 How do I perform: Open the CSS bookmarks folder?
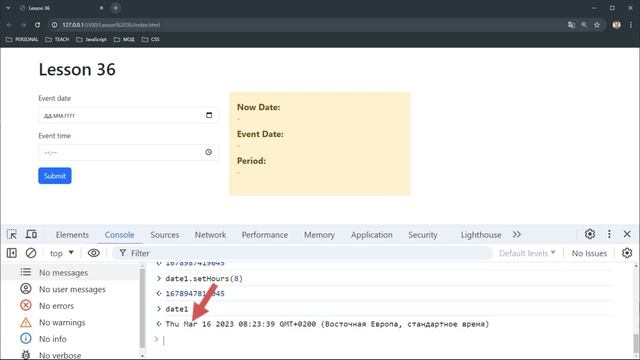[x=151, y=40]
